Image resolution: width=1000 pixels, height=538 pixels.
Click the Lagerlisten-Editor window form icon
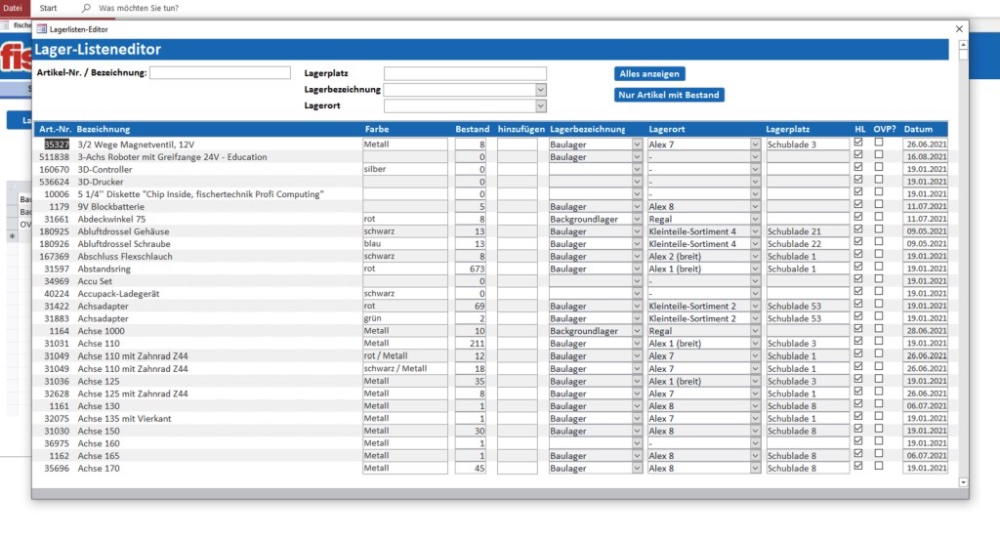click(x=41, y=29)
